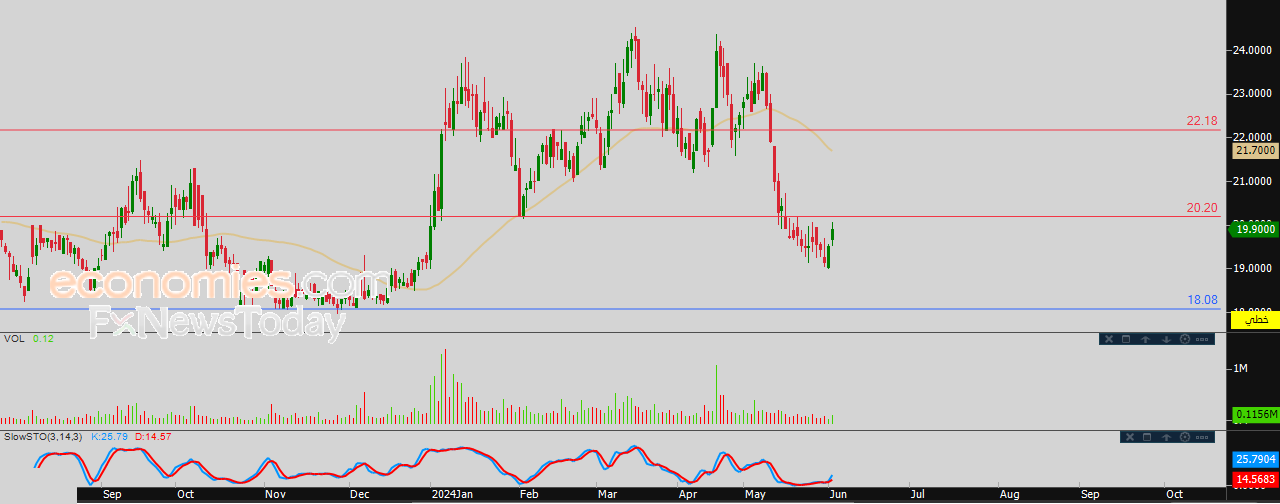Click the May time axis label
The width and height of the screenshot is (1280, 504).
[755, 494]
